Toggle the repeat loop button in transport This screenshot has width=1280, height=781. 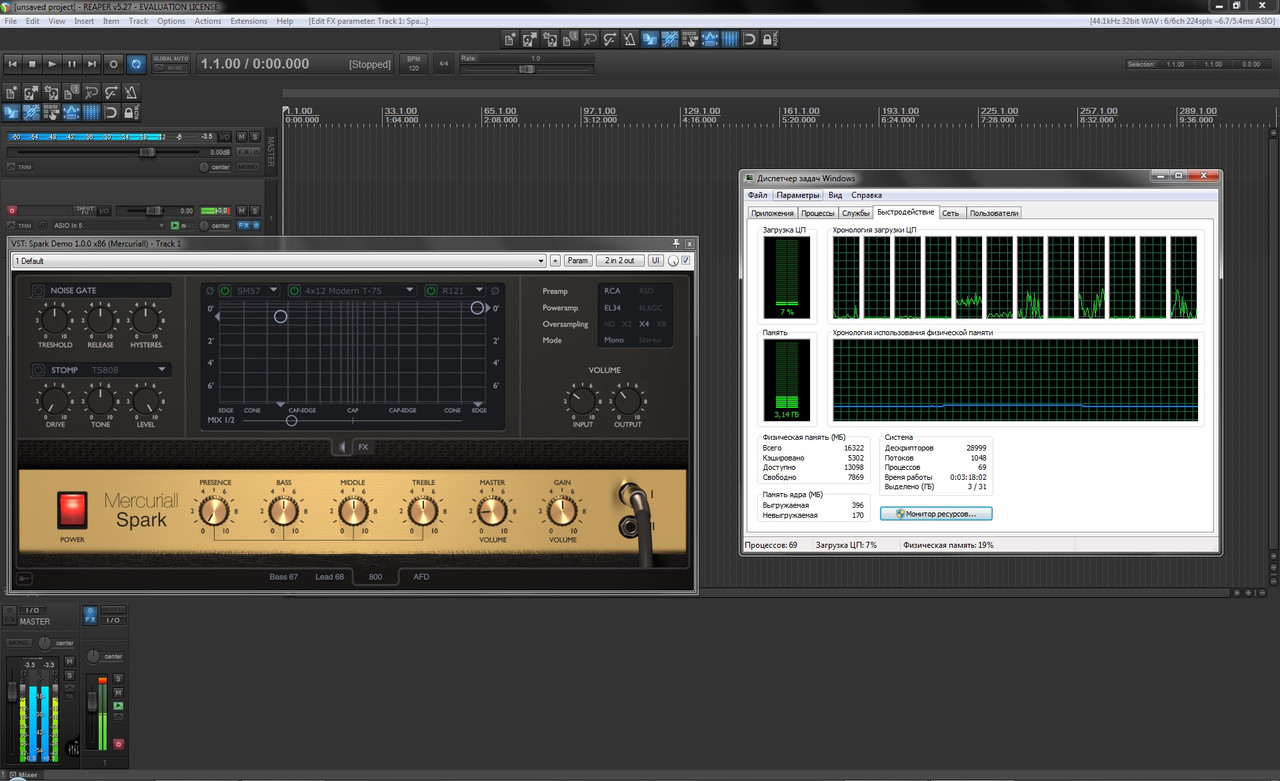pos(136,64)
